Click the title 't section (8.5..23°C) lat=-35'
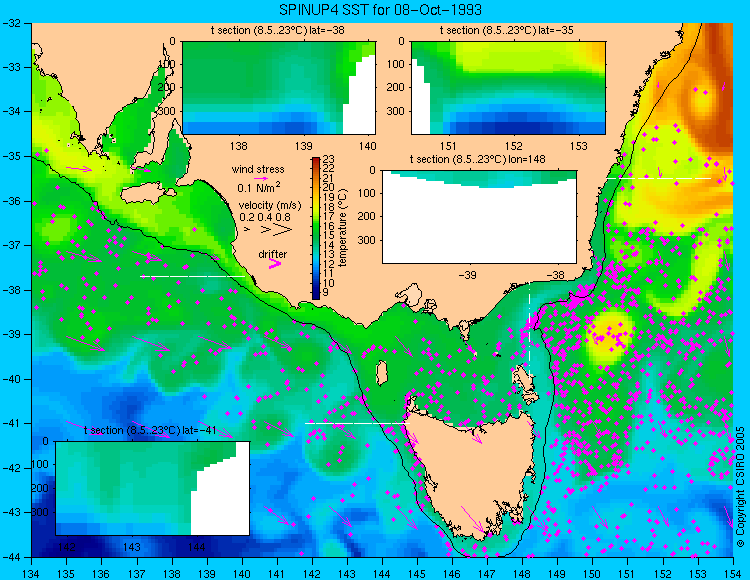 (x=507, y=31)
